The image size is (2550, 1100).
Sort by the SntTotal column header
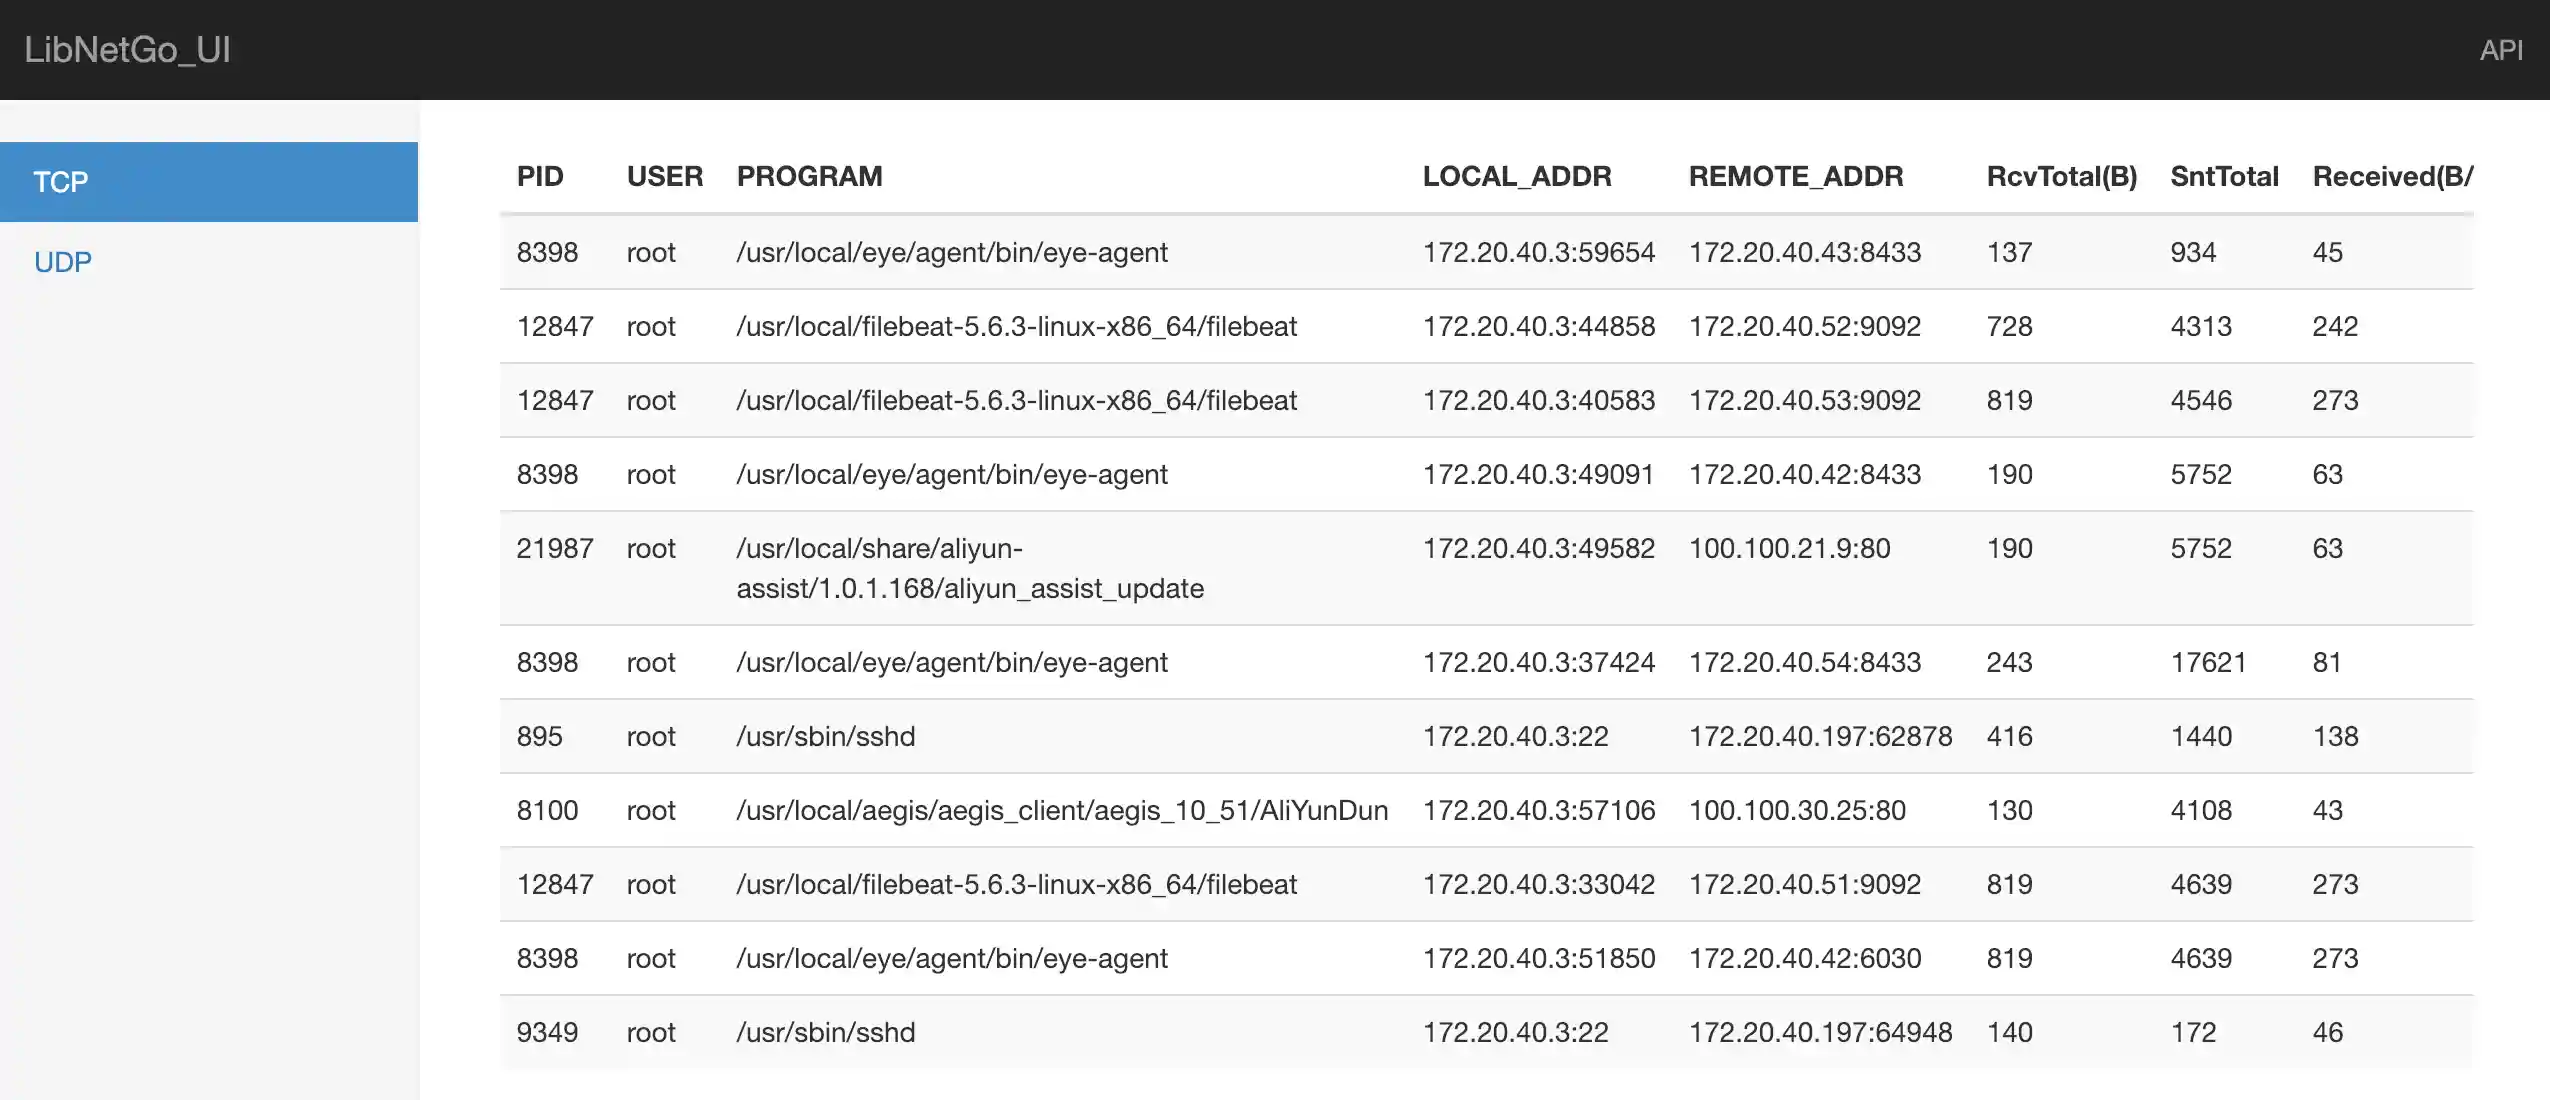[x=2225, y=176]
